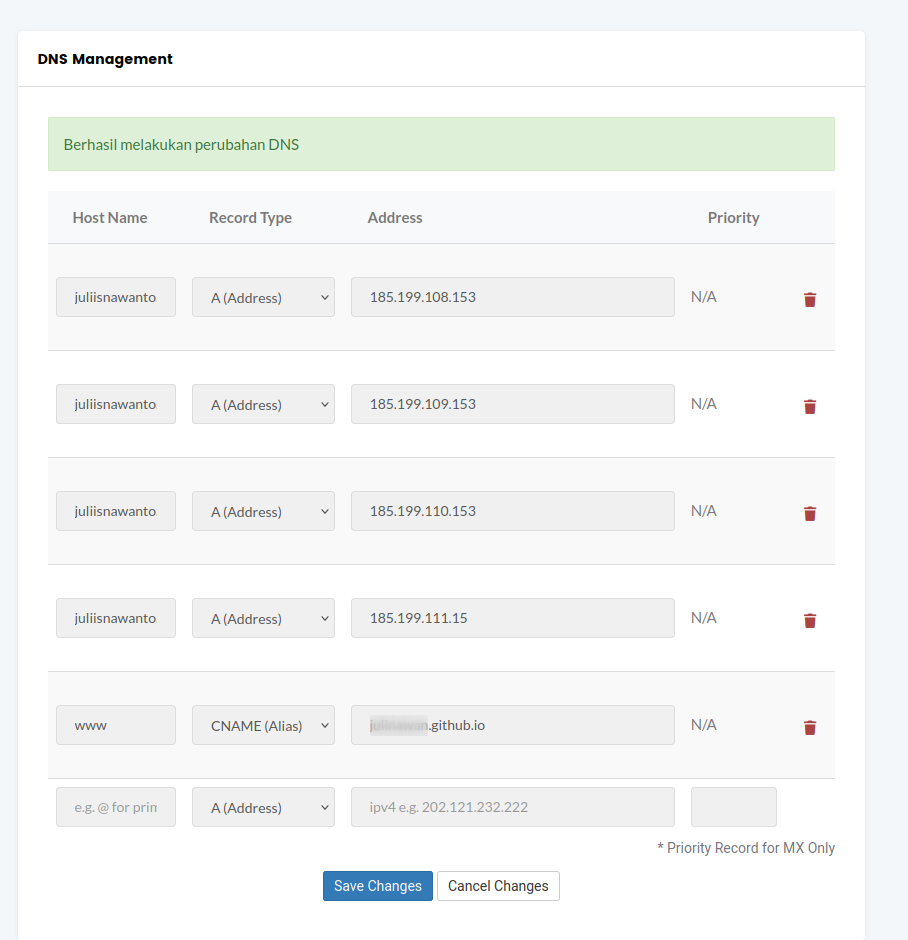The image size is (908, 940).
Task: Delete the 185.199.109.153 record via trash icon
Action: point(810,406)
